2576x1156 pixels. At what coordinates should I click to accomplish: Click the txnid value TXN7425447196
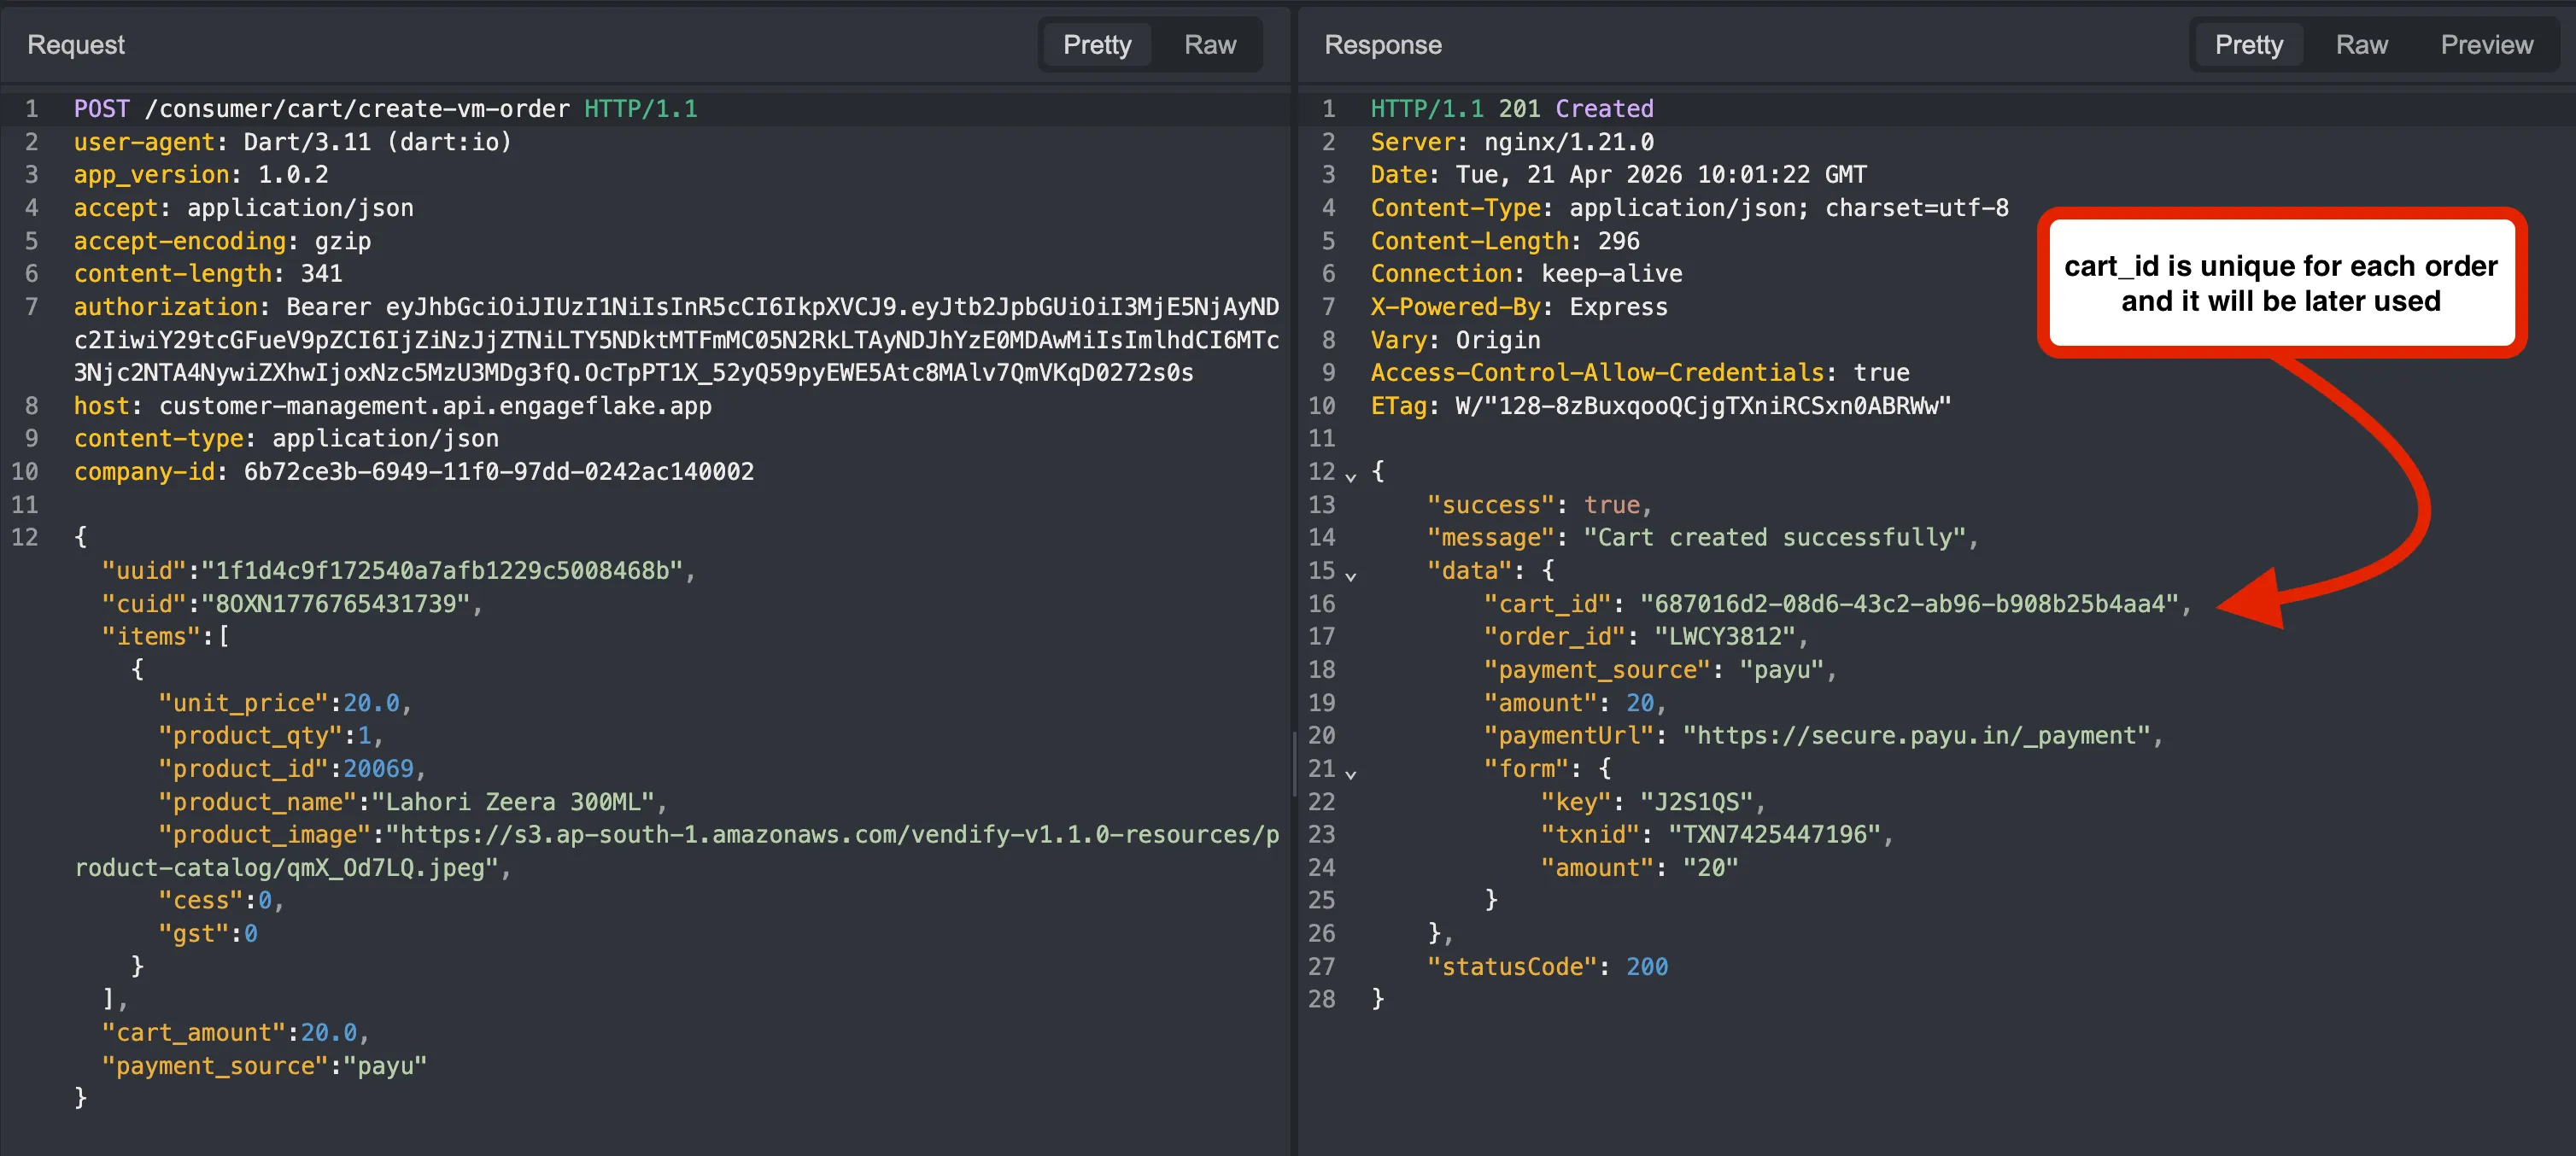point(1774,835)
